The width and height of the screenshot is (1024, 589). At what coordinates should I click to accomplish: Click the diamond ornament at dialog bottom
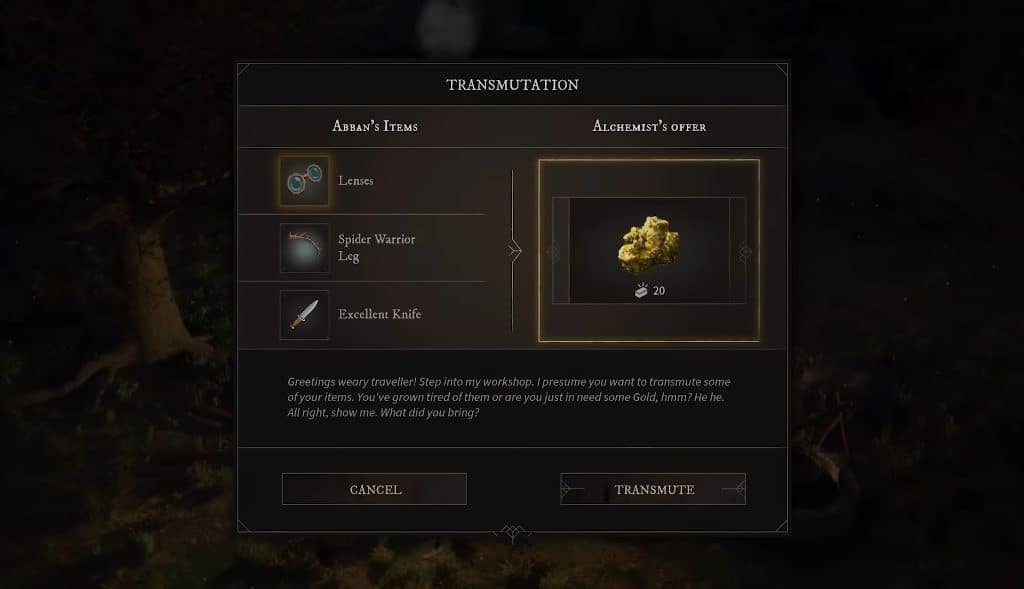[513, 533]
